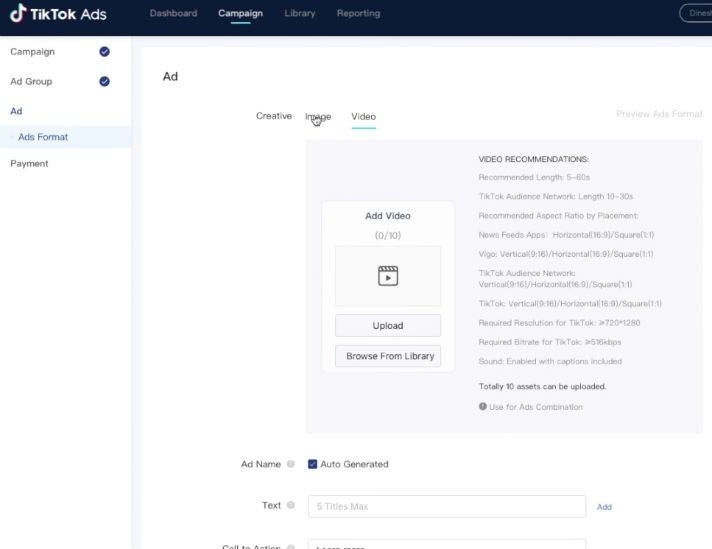Click the info icon beside Ad Name
Viewport: 712px width, 549px height.
click(291, 464)
